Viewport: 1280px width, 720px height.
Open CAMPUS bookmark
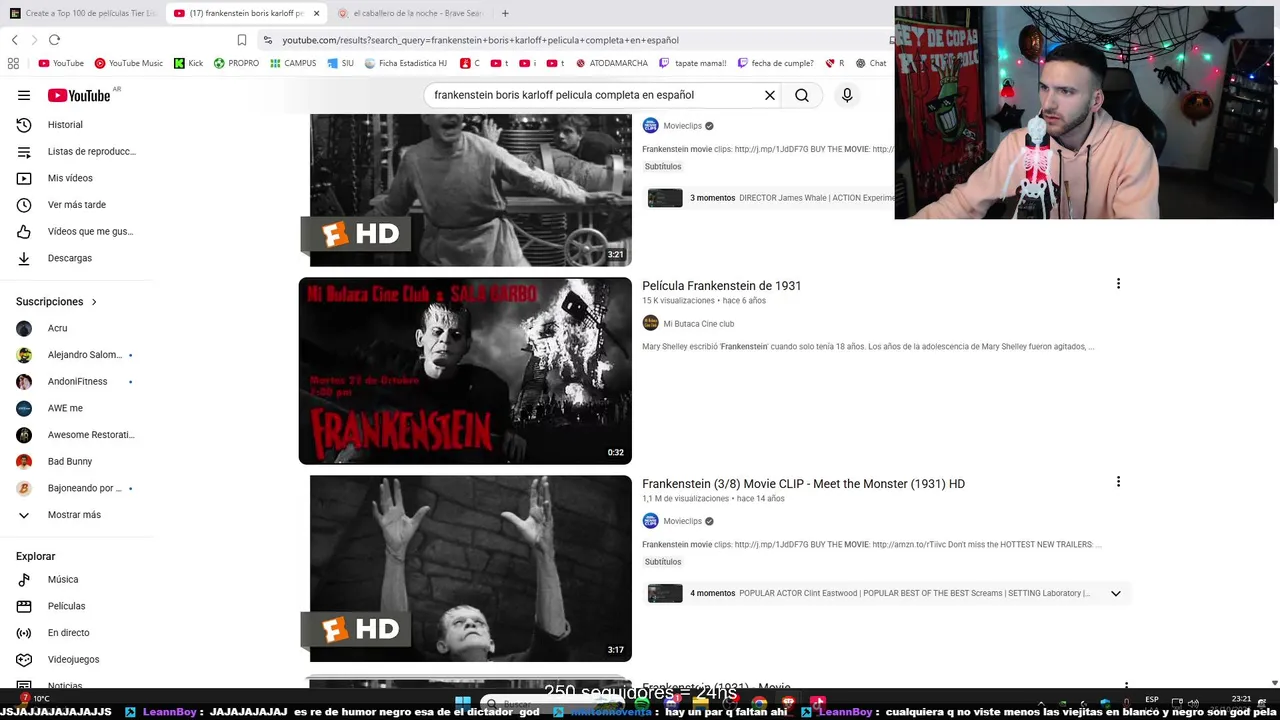coord(293,63)
